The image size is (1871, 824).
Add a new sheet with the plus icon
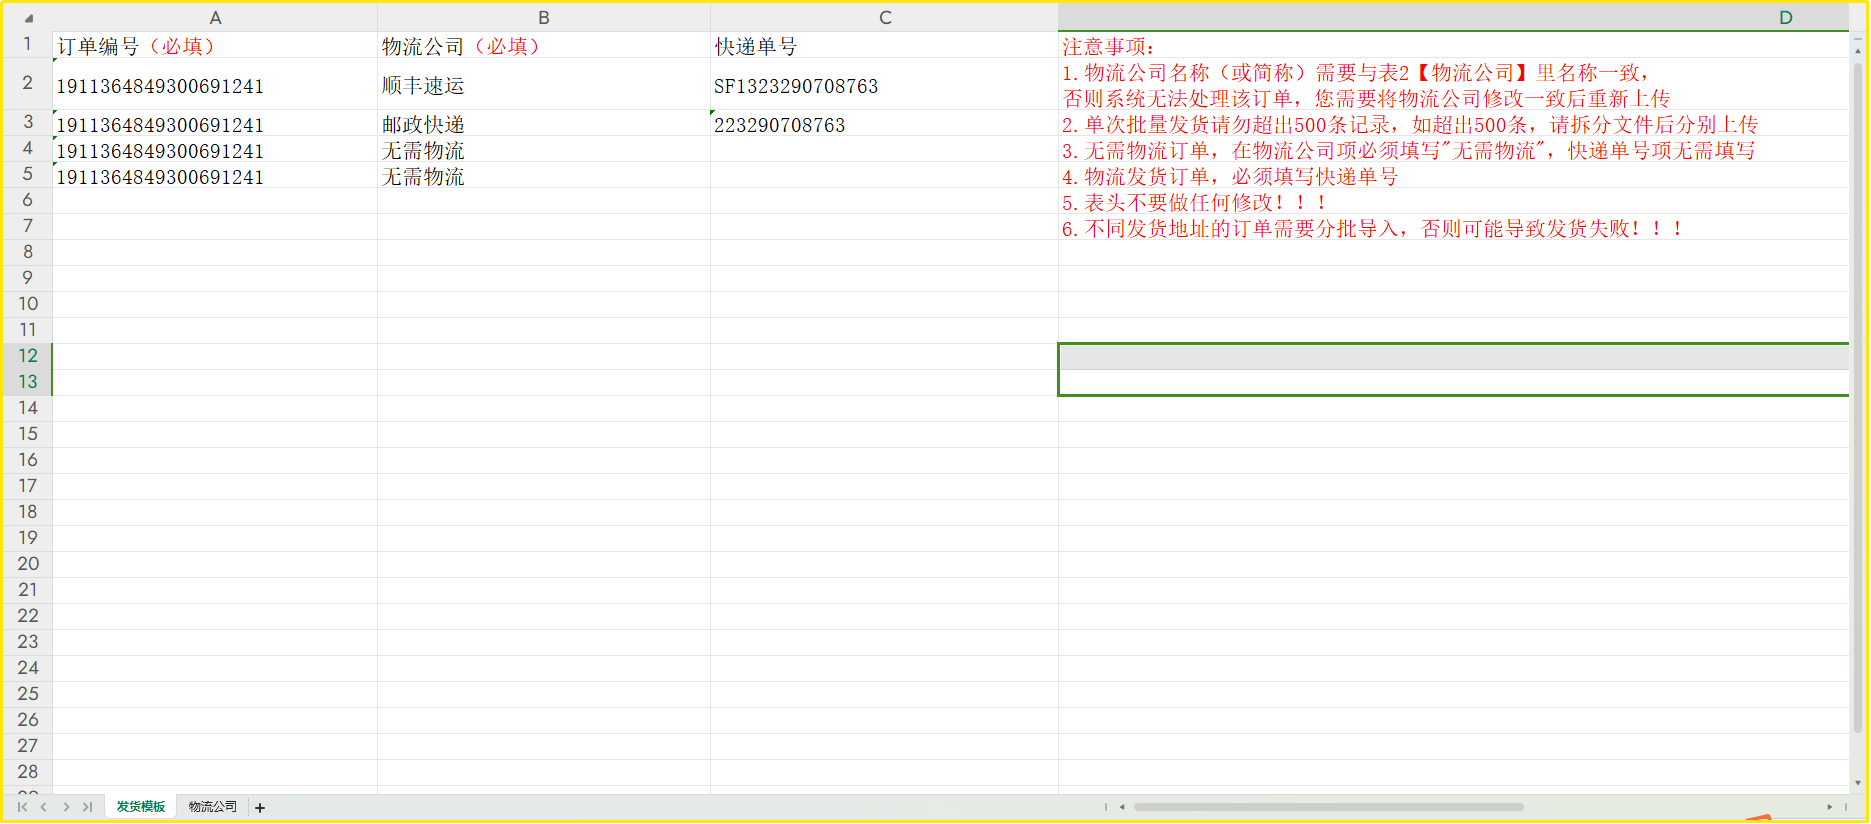click(260, 808)
